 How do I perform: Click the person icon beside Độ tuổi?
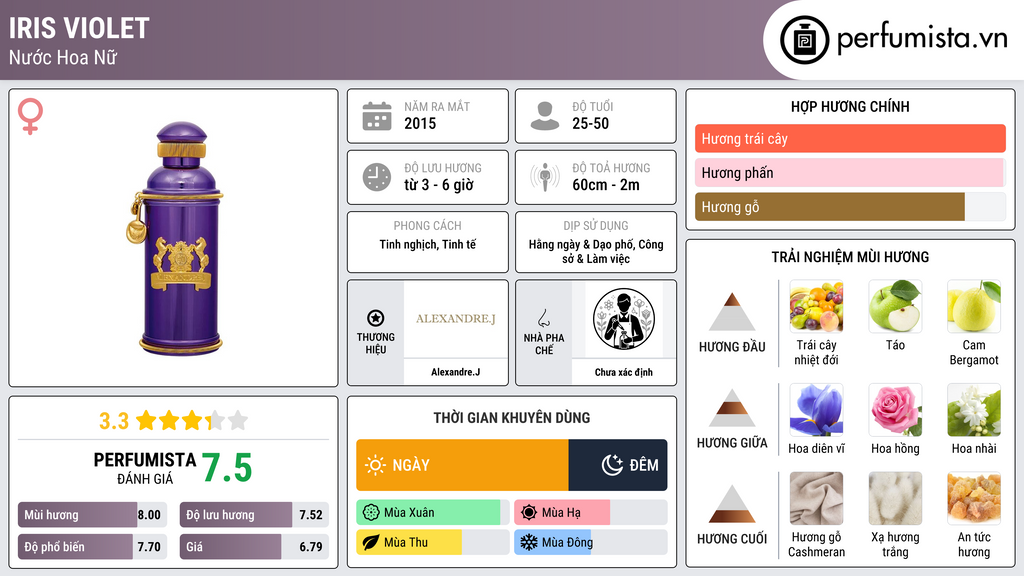coord(545,116)
